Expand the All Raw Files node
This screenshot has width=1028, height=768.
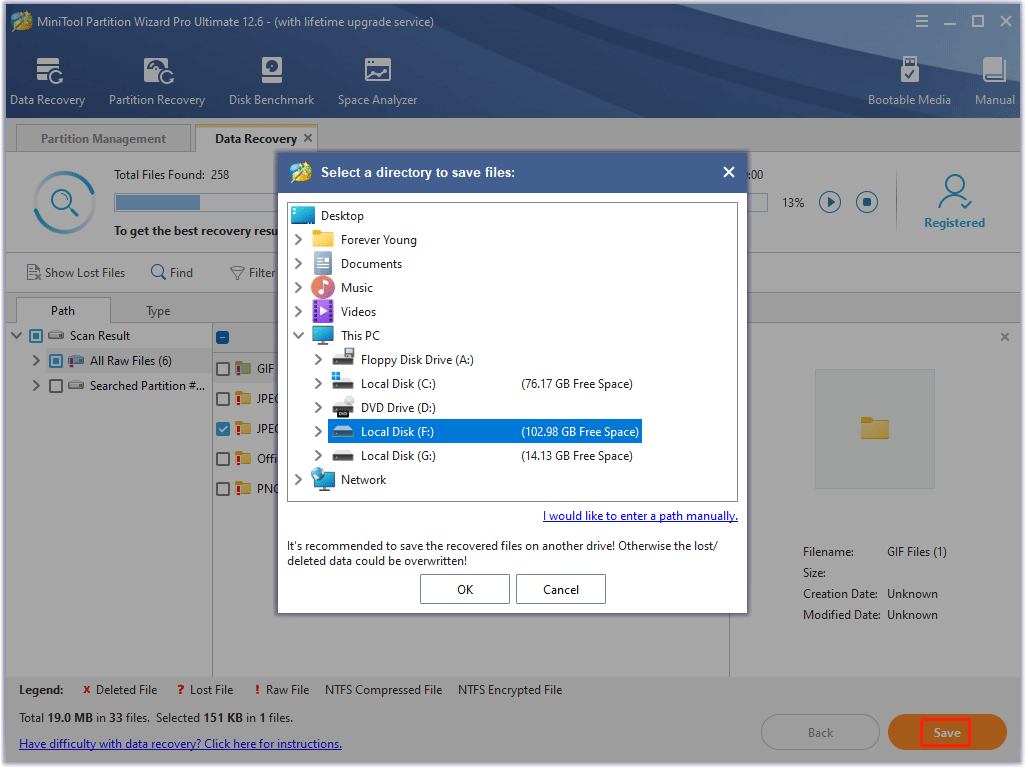click(x=36, y=361)
